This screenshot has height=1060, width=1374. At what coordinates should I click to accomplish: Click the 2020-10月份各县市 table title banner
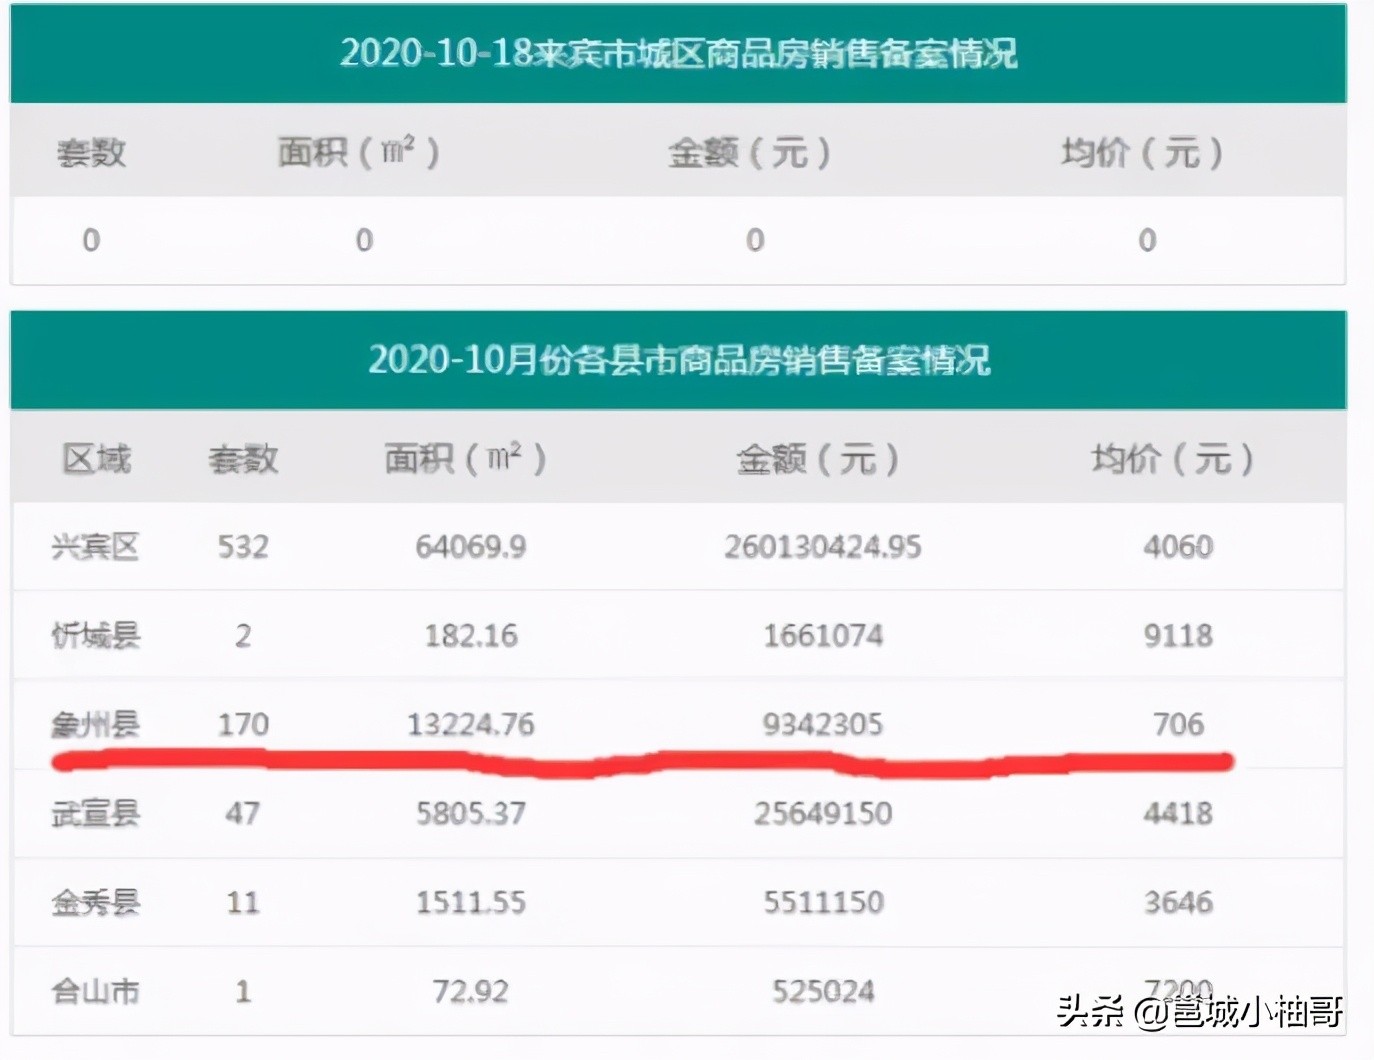pos(678,359)
